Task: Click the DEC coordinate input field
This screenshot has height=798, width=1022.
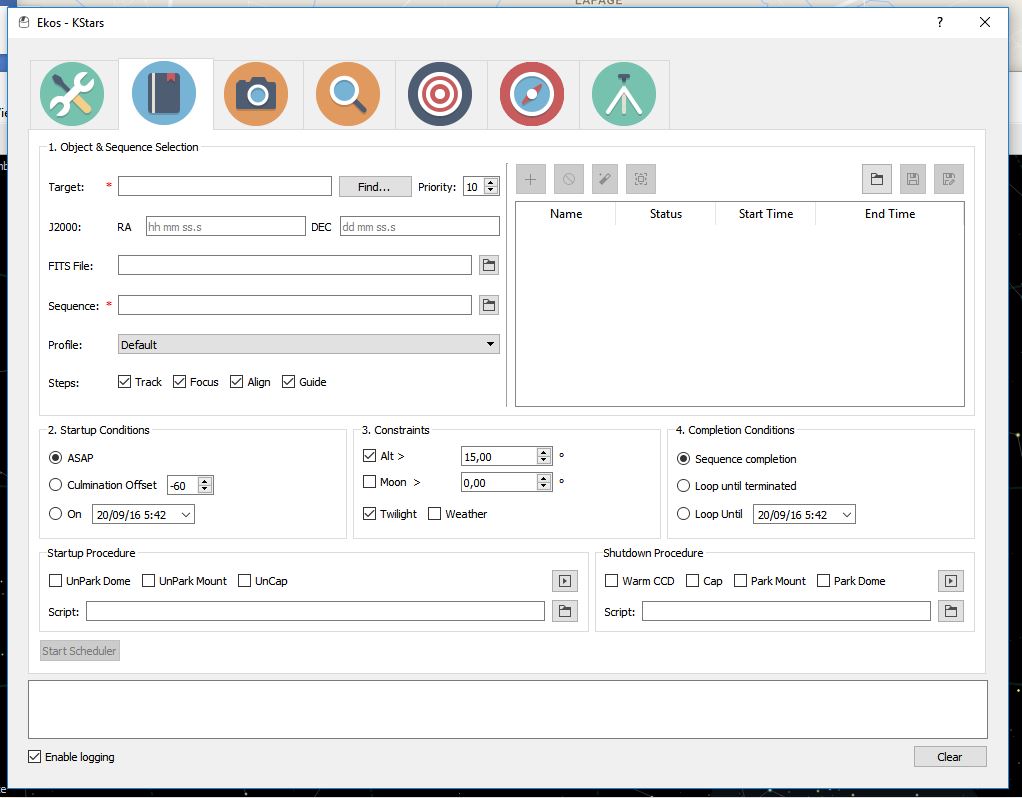Action: 420,226
